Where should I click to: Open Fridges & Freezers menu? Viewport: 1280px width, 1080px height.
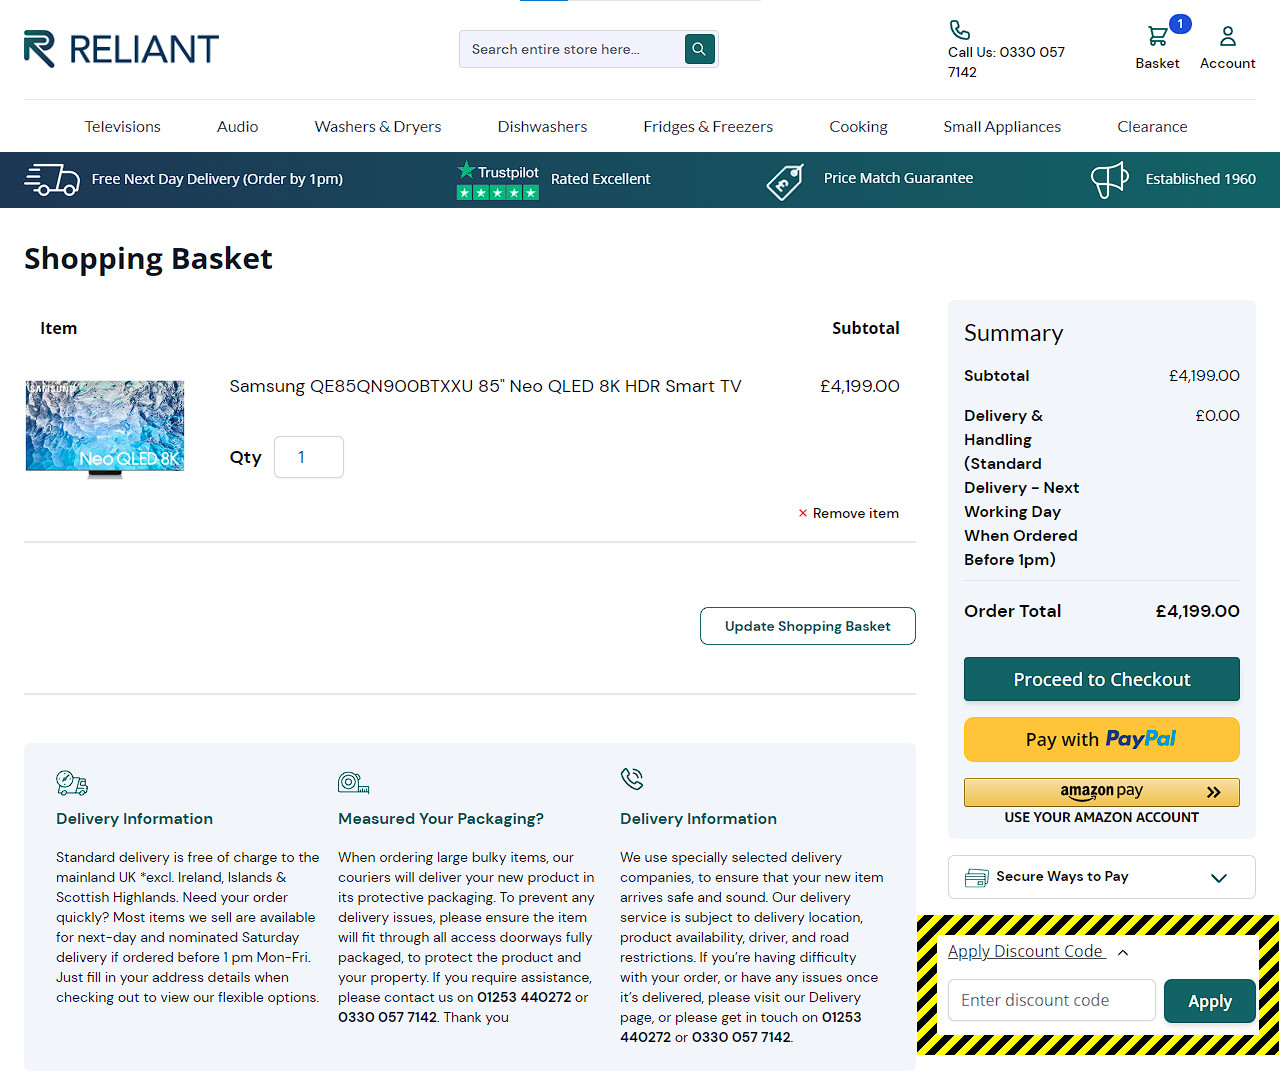pyautogui.click(x=708, y=127)
